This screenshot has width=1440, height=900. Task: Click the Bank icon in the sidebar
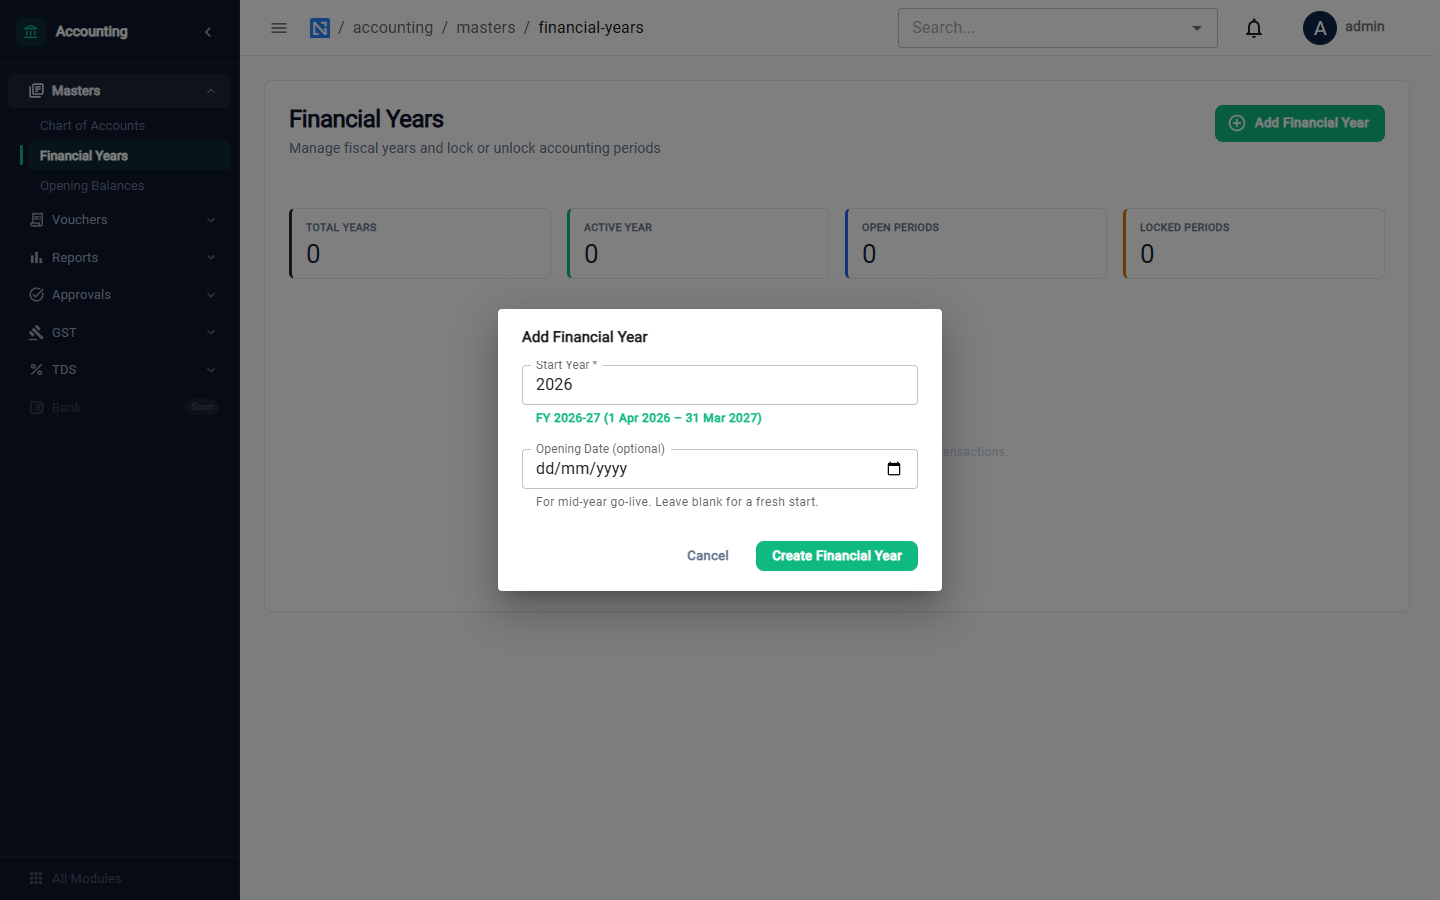click(x=36, y=408)
